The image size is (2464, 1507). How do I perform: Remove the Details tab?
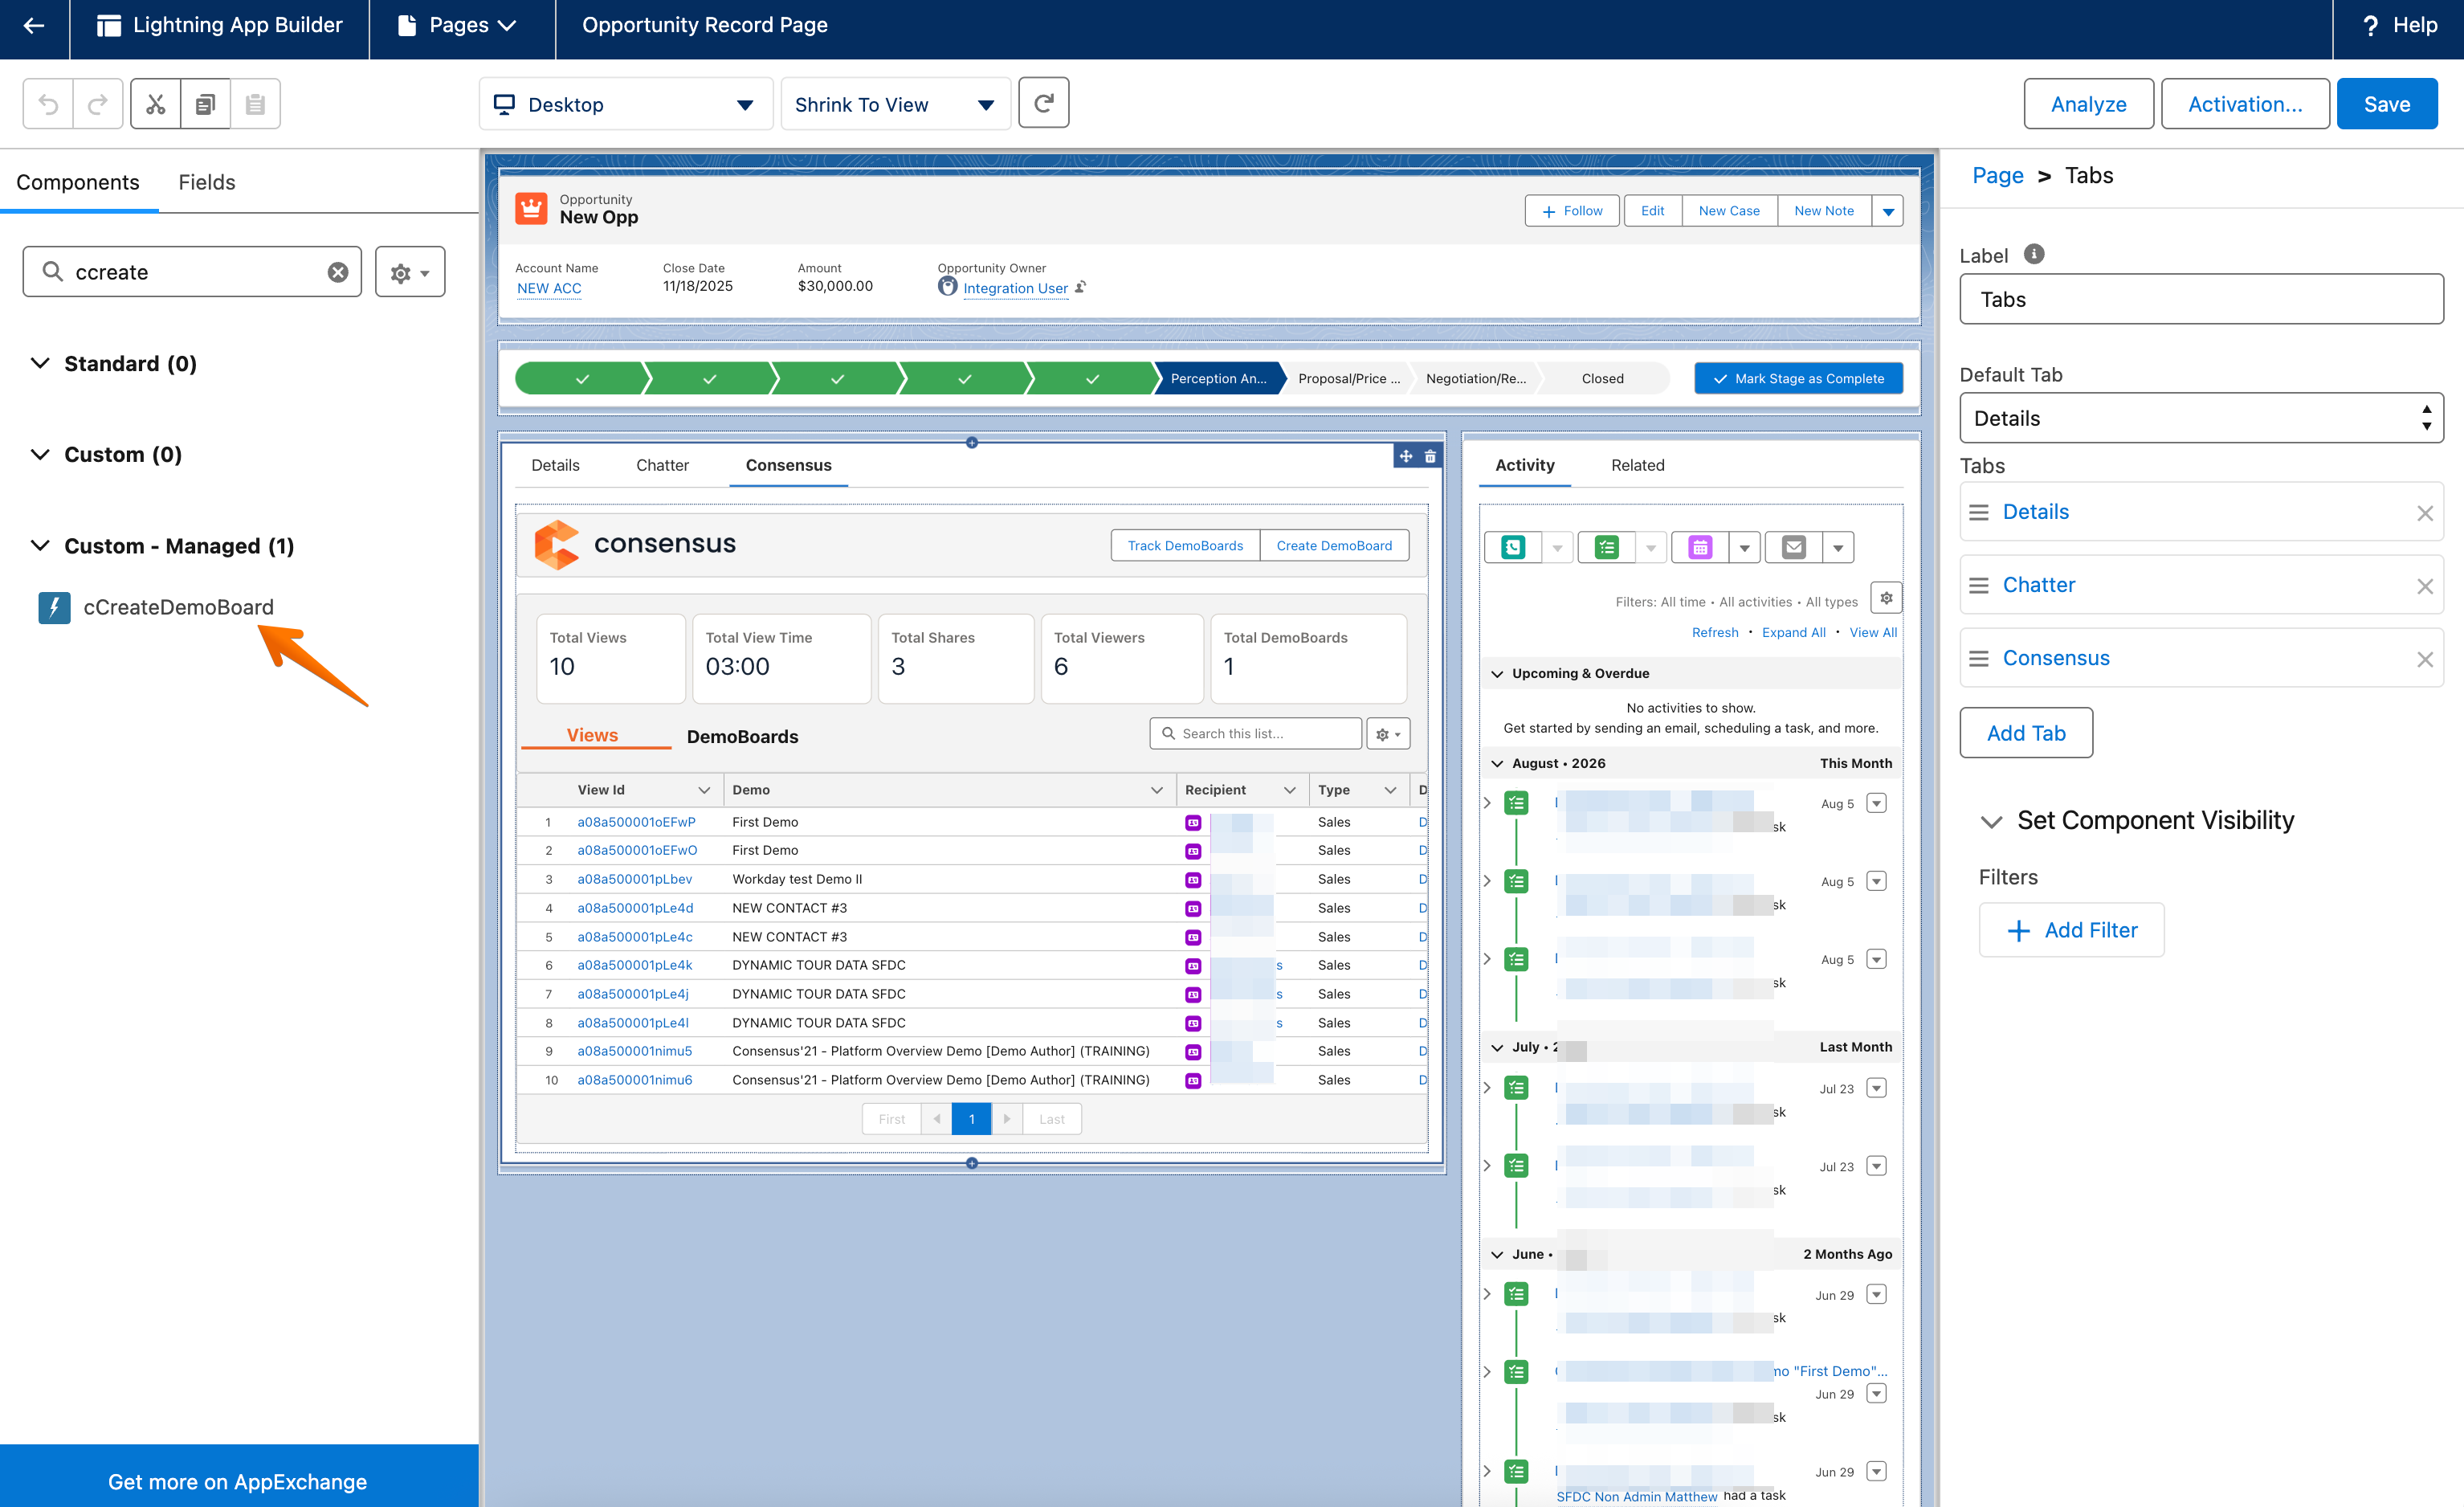pos(2425,513)
